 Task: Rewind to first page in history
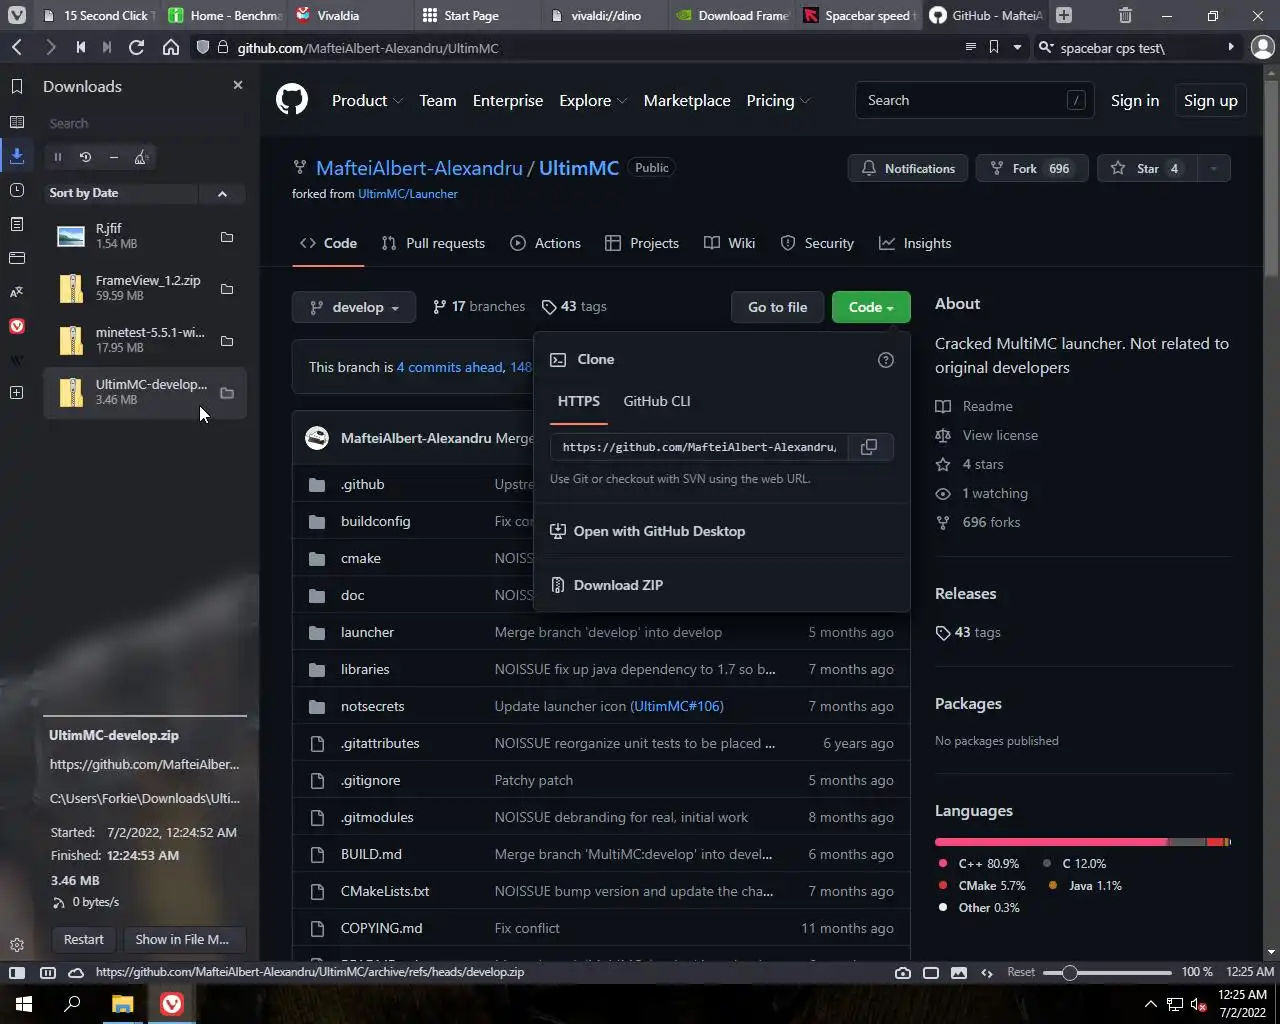click(80, 47)
